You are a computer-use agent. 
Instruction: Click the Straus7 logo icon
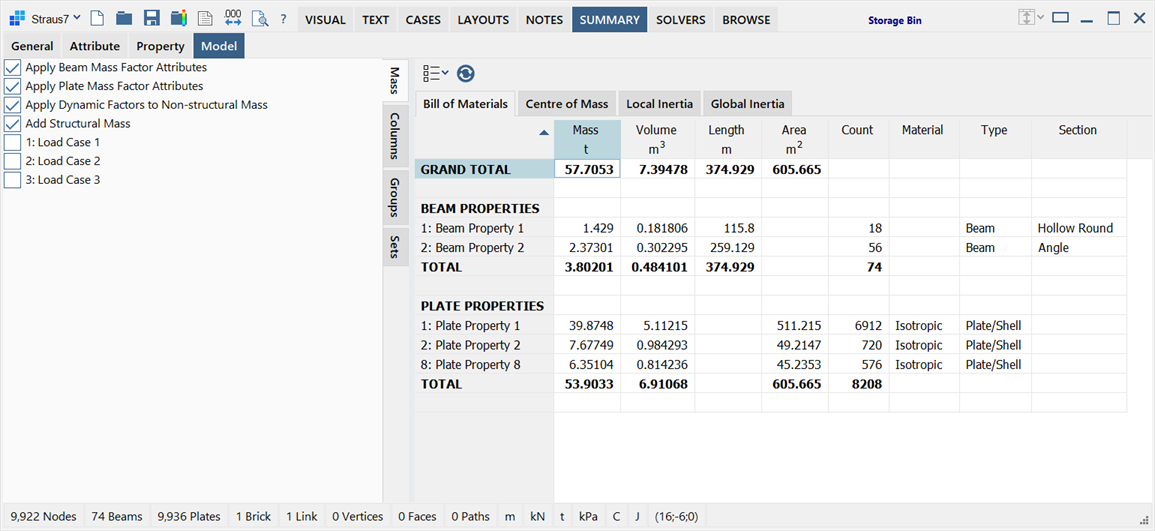click(x=16, y=19)
